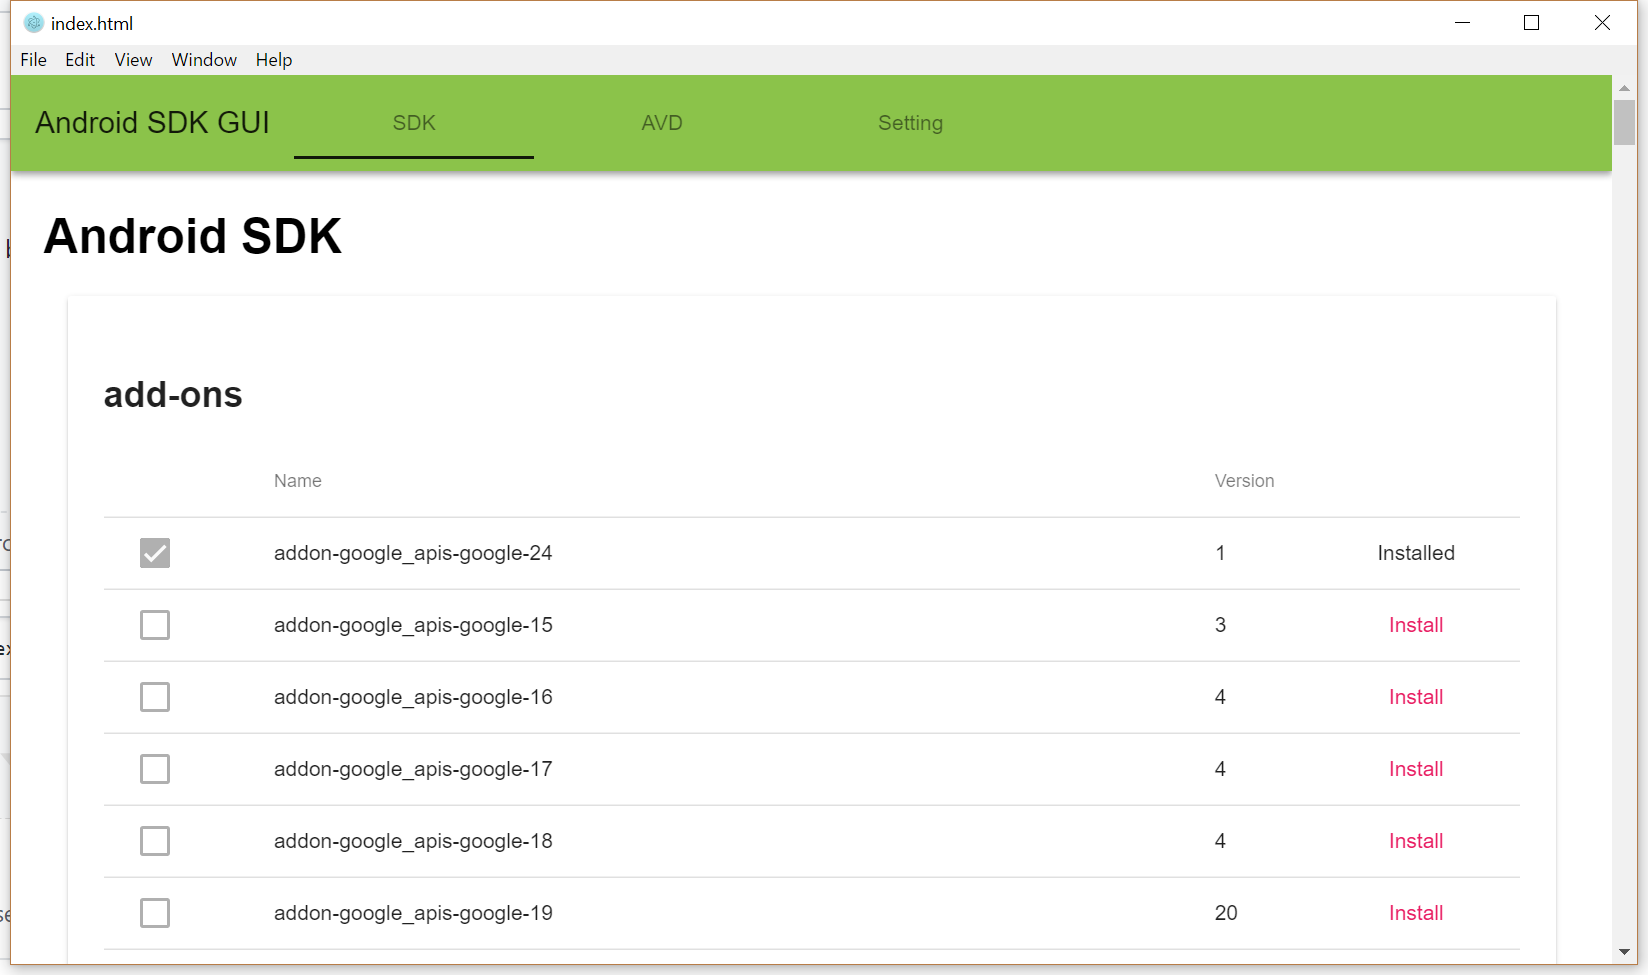Open the Edit menu
This screenshot has height=975, width=1648.
80,60
